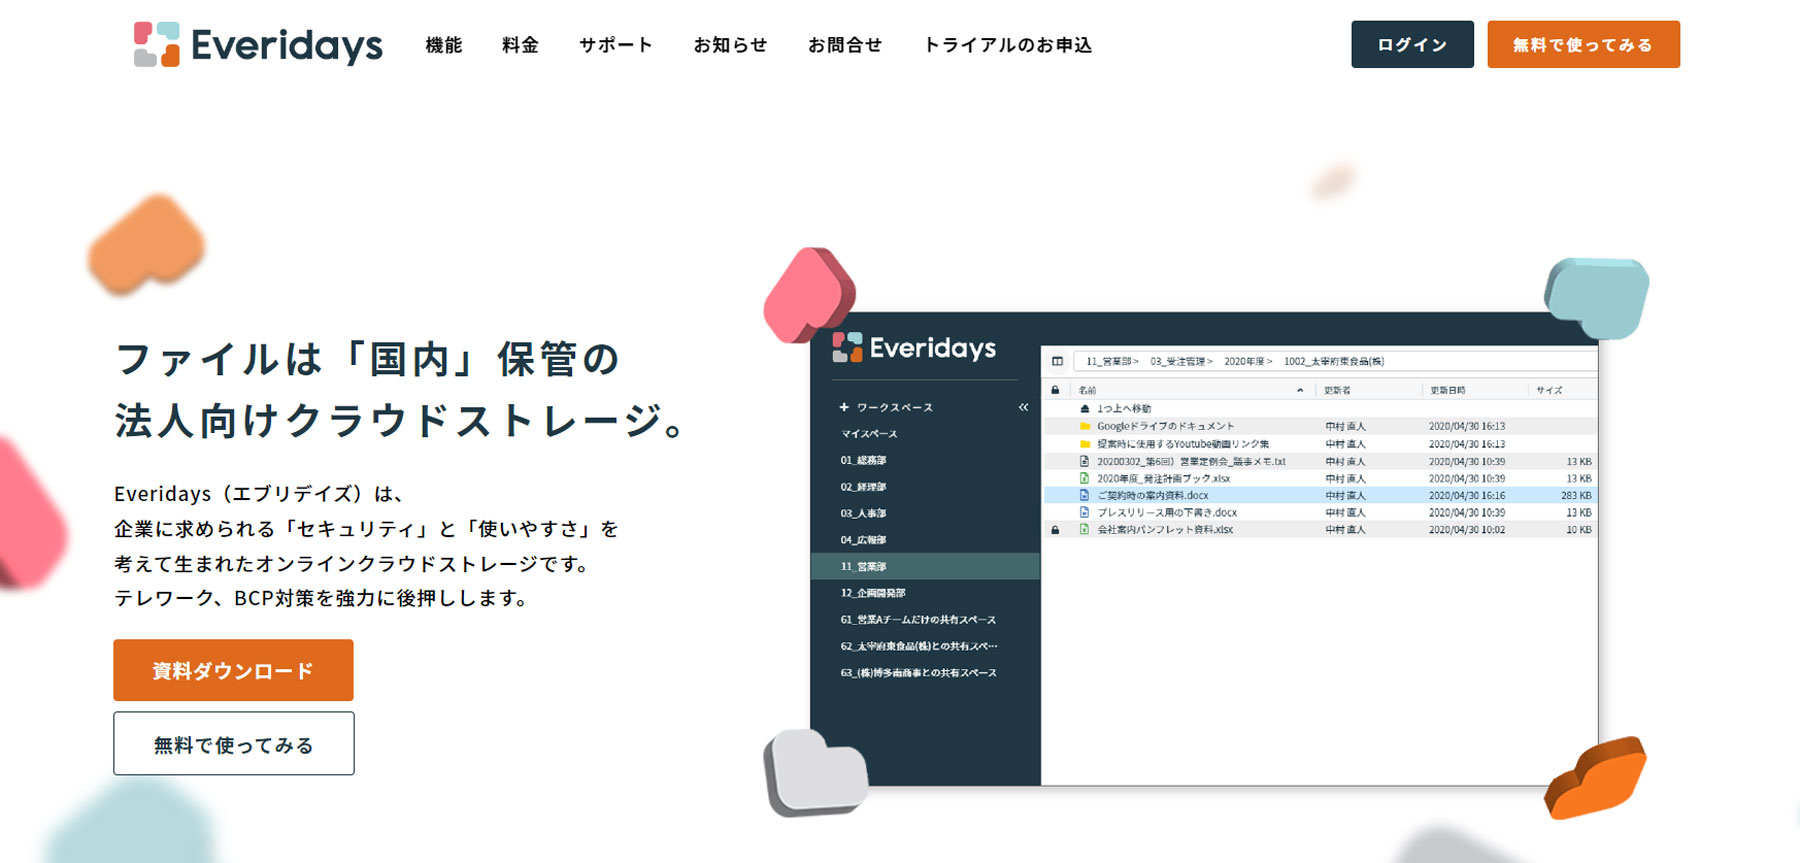The image size is (1800, 863).
Task: Click the lock icon on the 会社案内パンフレット row
Action: tap(1055, 530)
